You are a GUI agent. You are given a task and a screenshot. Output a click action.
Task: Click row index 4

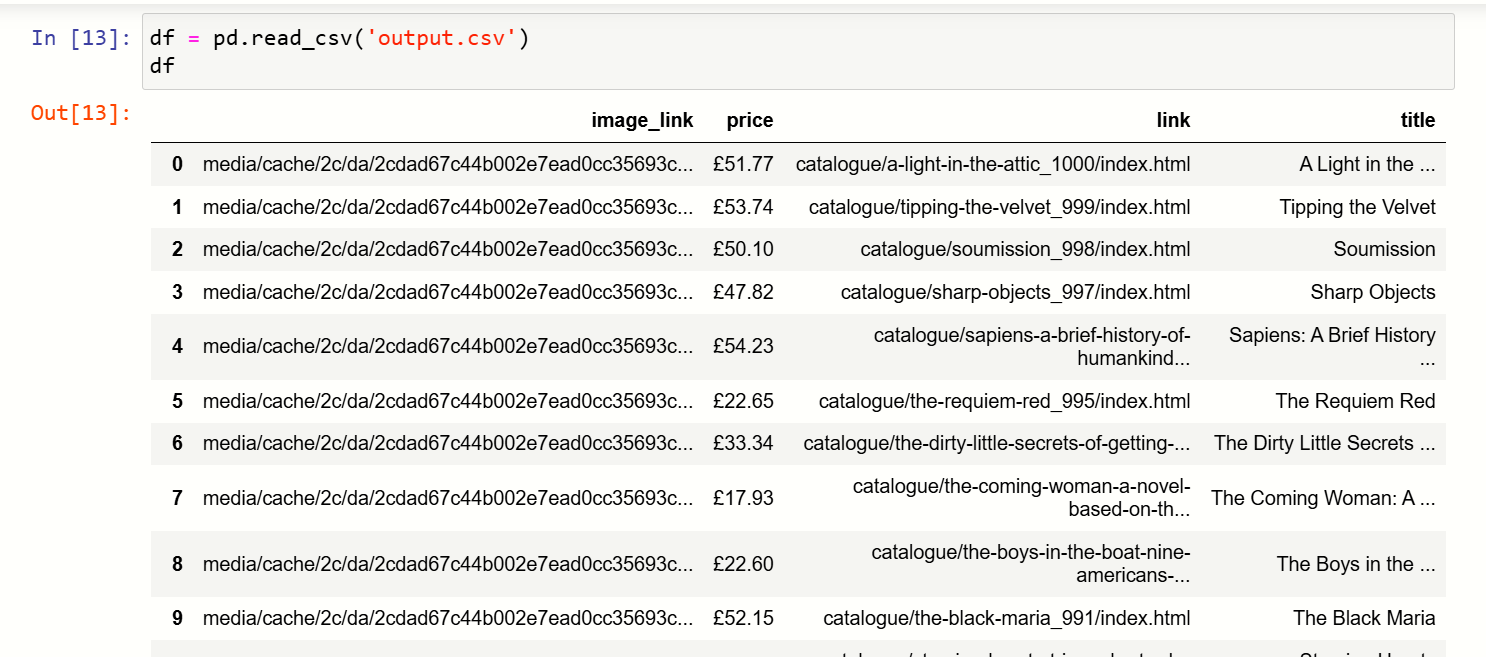coord(177,346)
